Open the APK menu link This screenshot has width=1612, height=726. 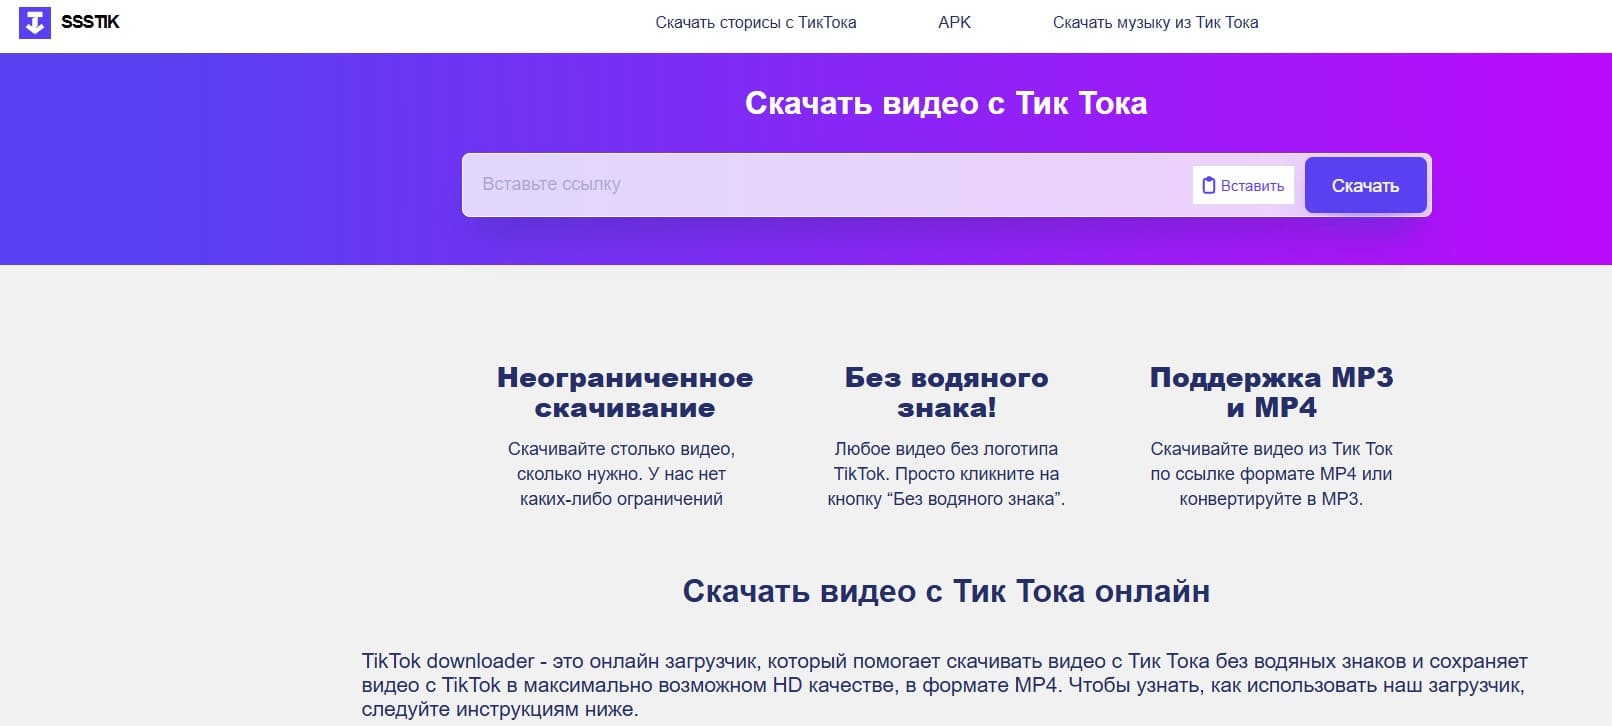click(x=954, y=22)
